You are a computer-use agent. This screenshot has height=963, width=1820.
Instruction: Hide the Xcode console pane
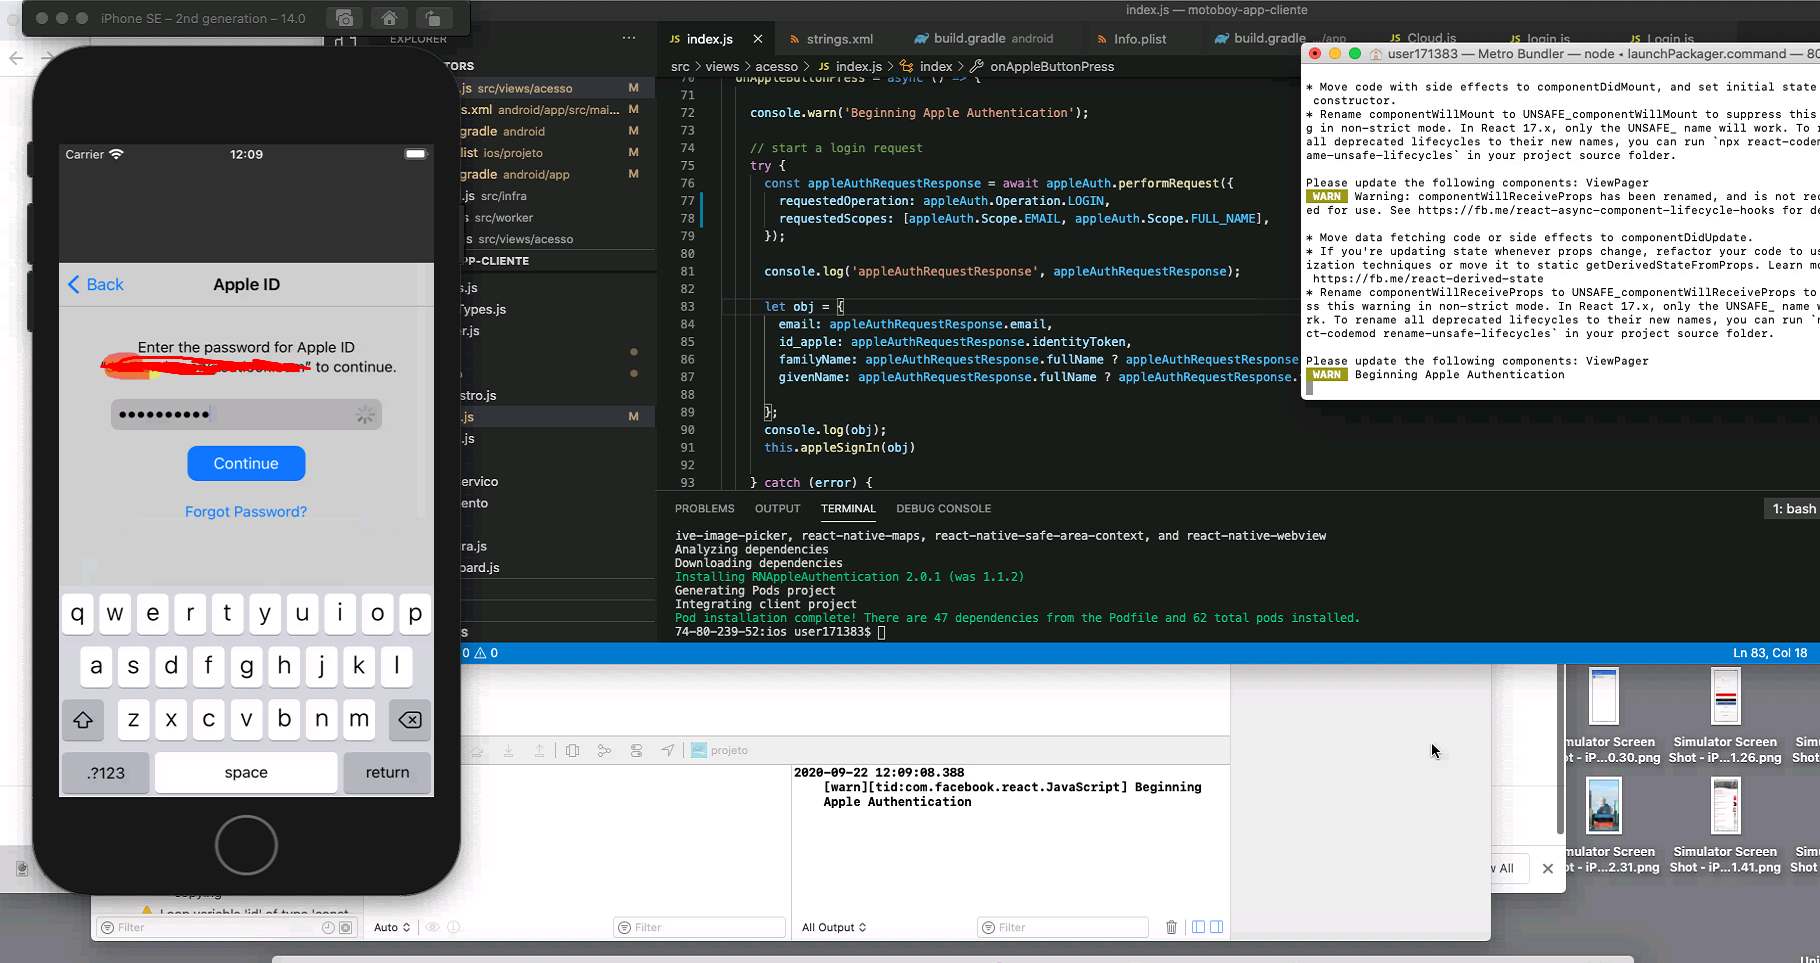click(1217, 927)
